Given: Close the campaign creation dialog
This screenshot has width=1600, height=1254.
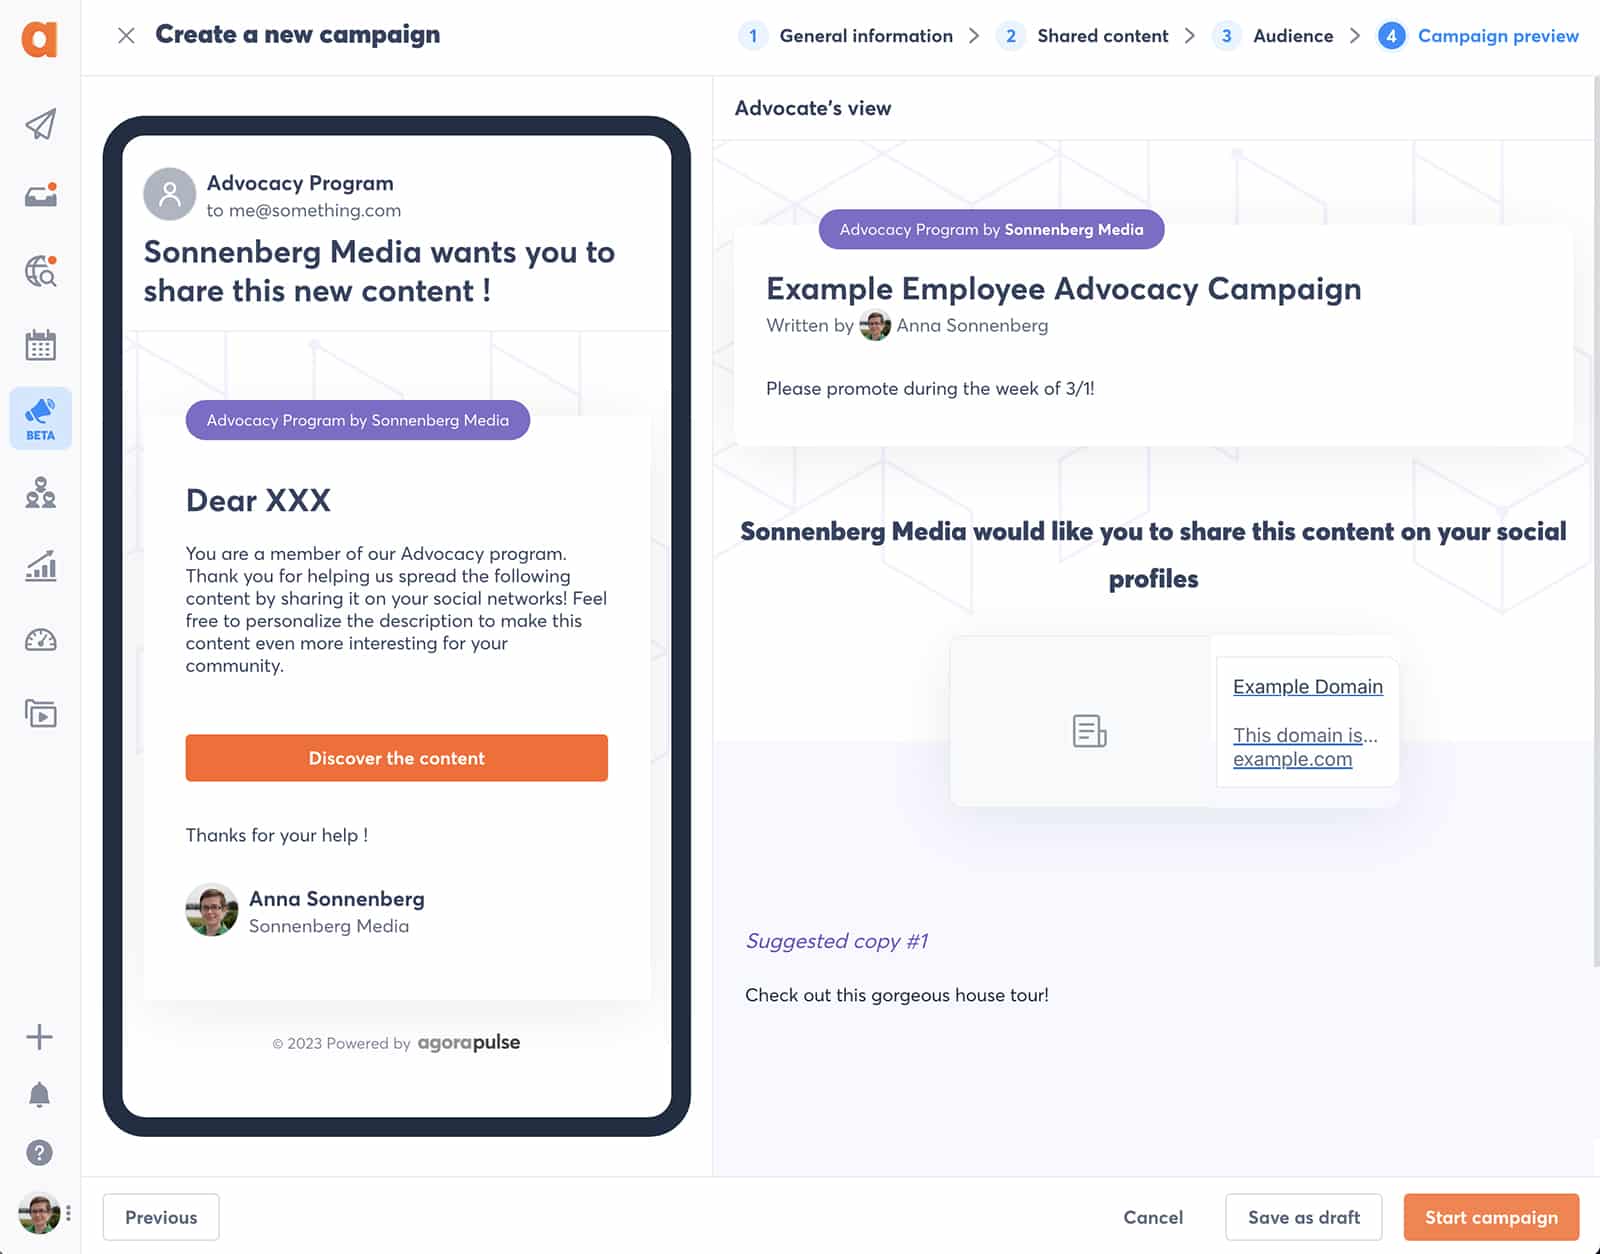Looking at the screenshot, I should click(x=126, y=36).
